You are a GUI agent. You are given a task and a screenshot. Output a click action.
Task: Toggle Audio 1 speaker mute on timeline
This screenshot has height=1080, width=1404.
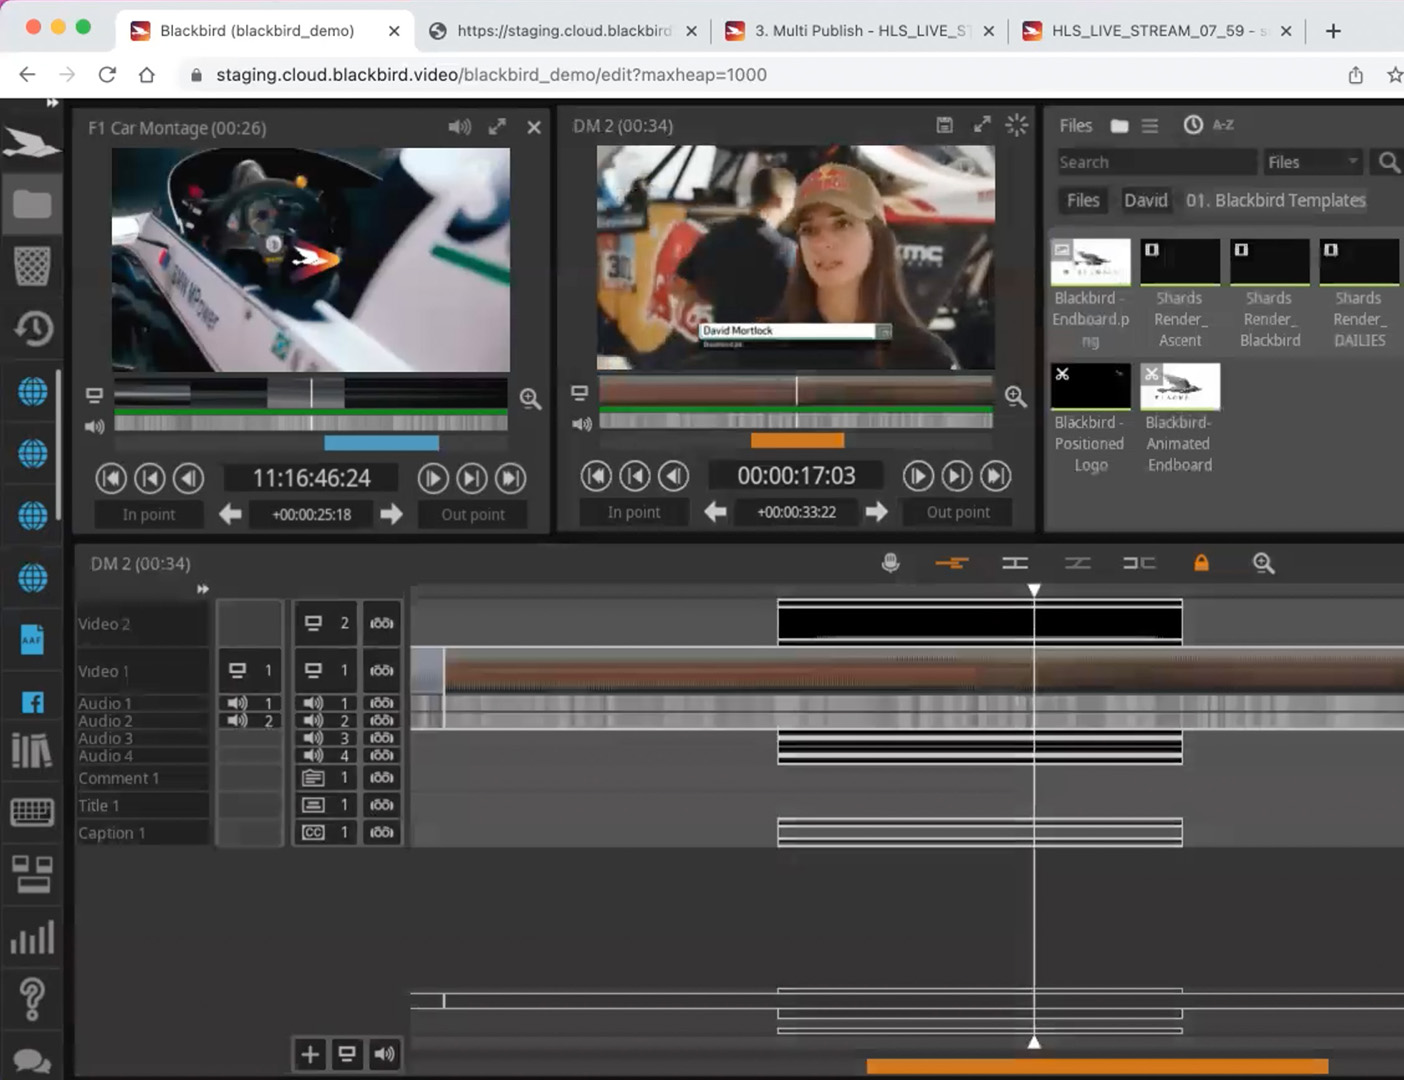pyautogui.click(x=313, y=703)
